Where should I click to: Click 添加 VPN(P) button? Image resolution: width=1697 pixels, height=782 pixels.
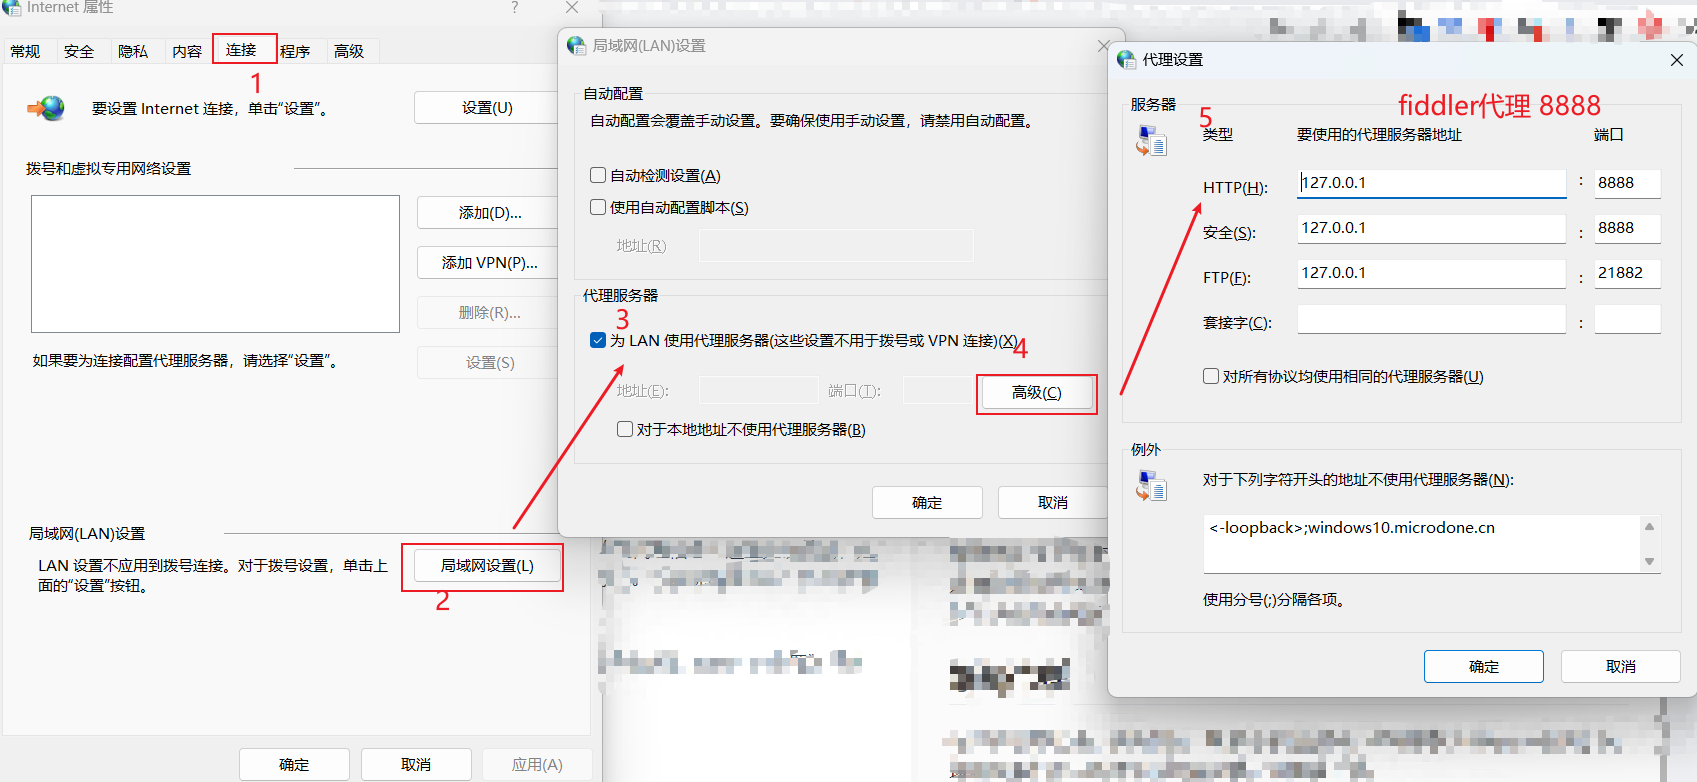click(x=489, y=263)
